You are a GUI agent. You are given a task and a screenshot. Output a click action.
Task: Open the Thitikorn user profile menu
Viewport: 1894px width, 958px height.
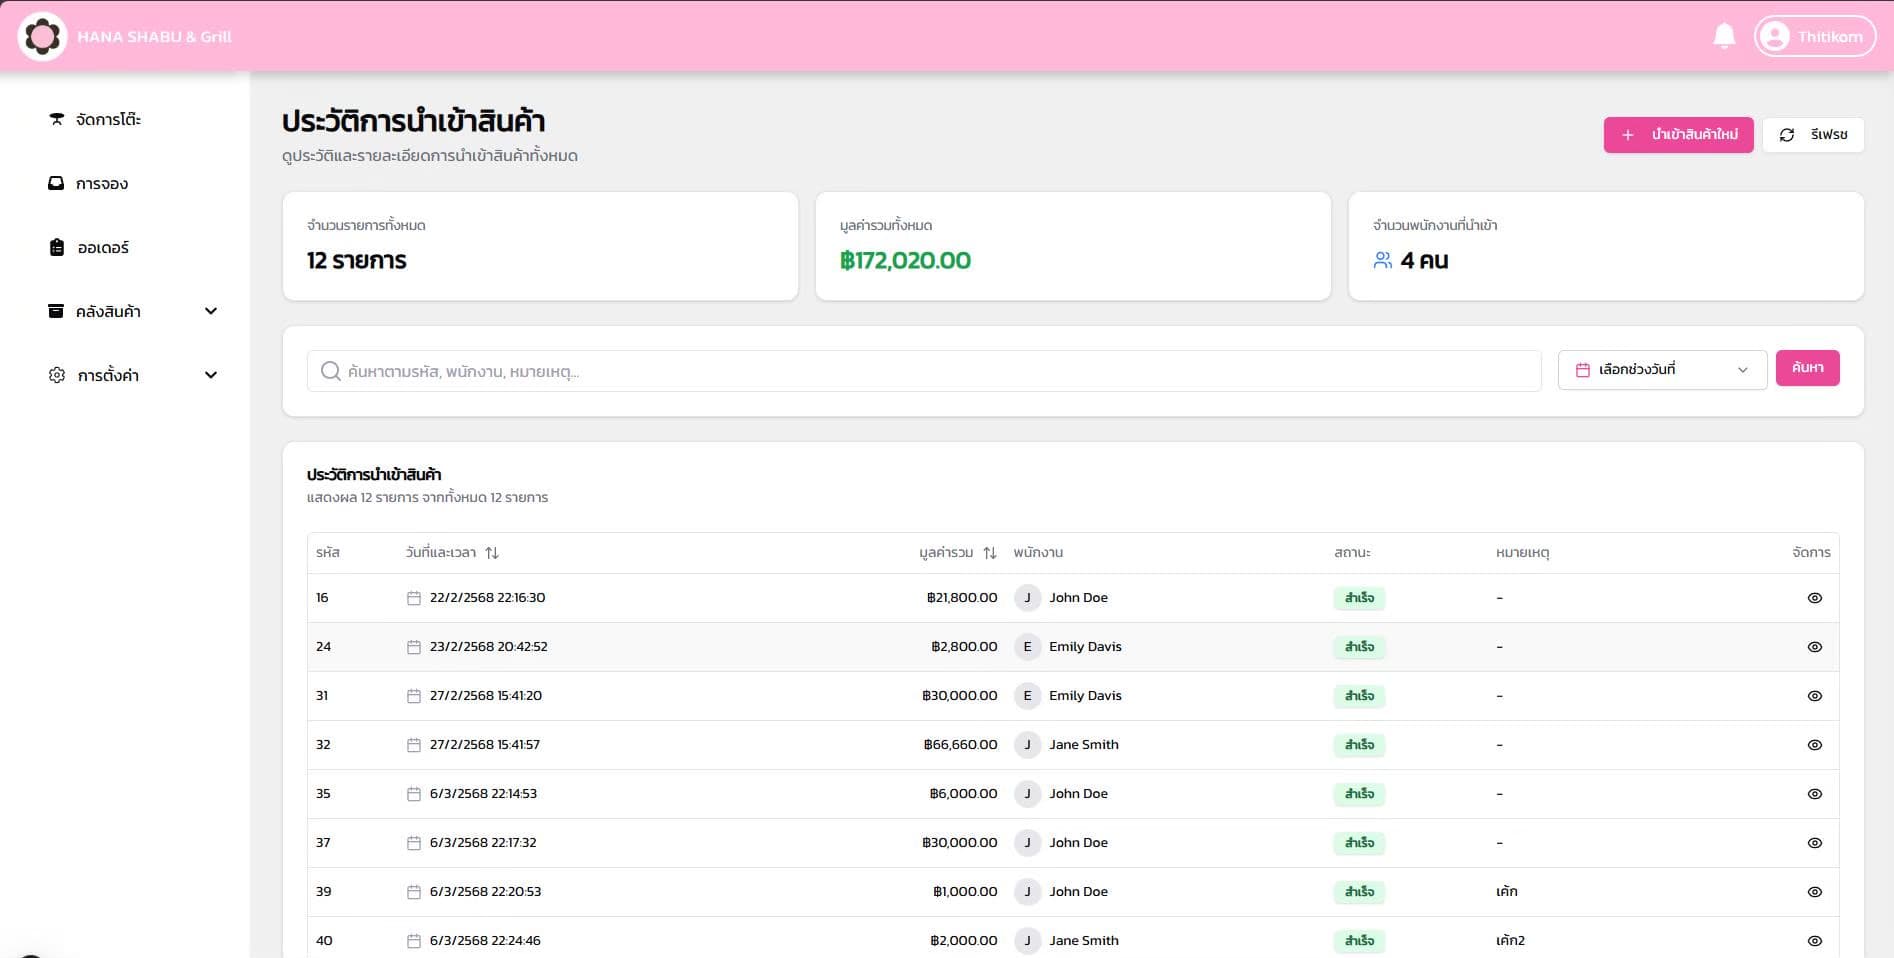[x=1814, y=37]
